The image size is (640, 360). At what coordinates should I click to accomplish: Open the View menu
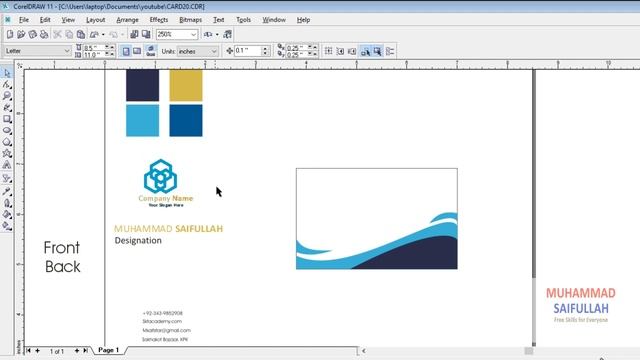(x=68, y=20)
